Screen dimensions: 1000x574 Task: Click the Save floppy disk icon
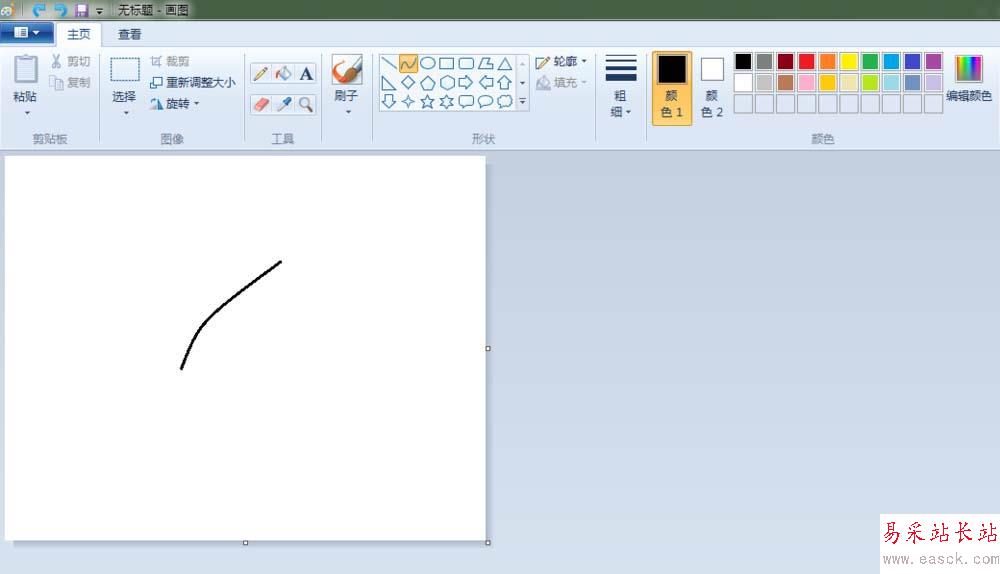[81, 10]
